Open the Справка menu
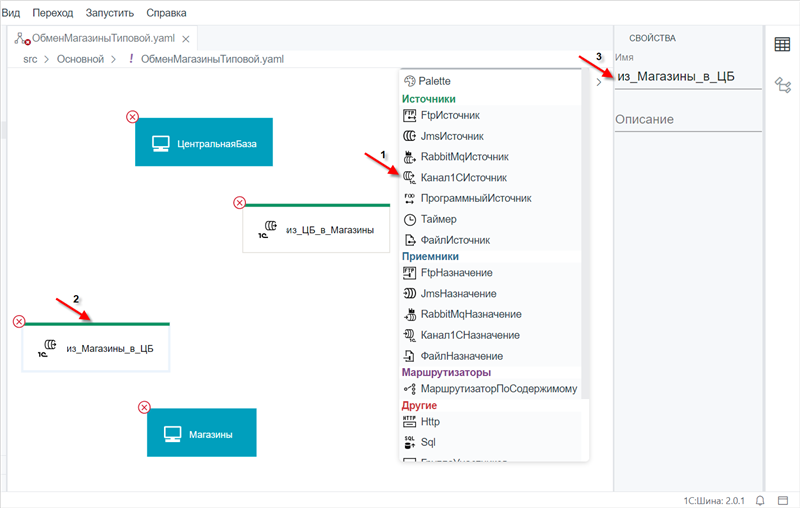800x508 pixels. (166, 13)
